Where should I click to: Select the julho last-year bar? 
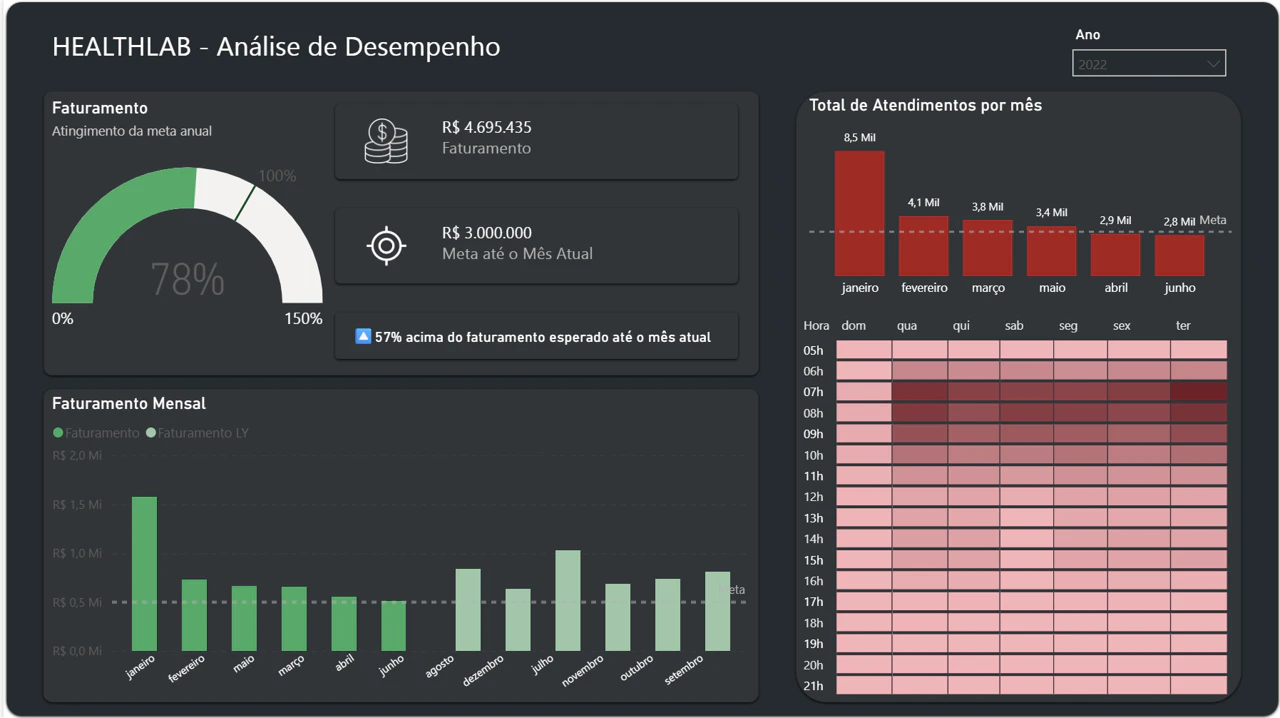[568, 600]
